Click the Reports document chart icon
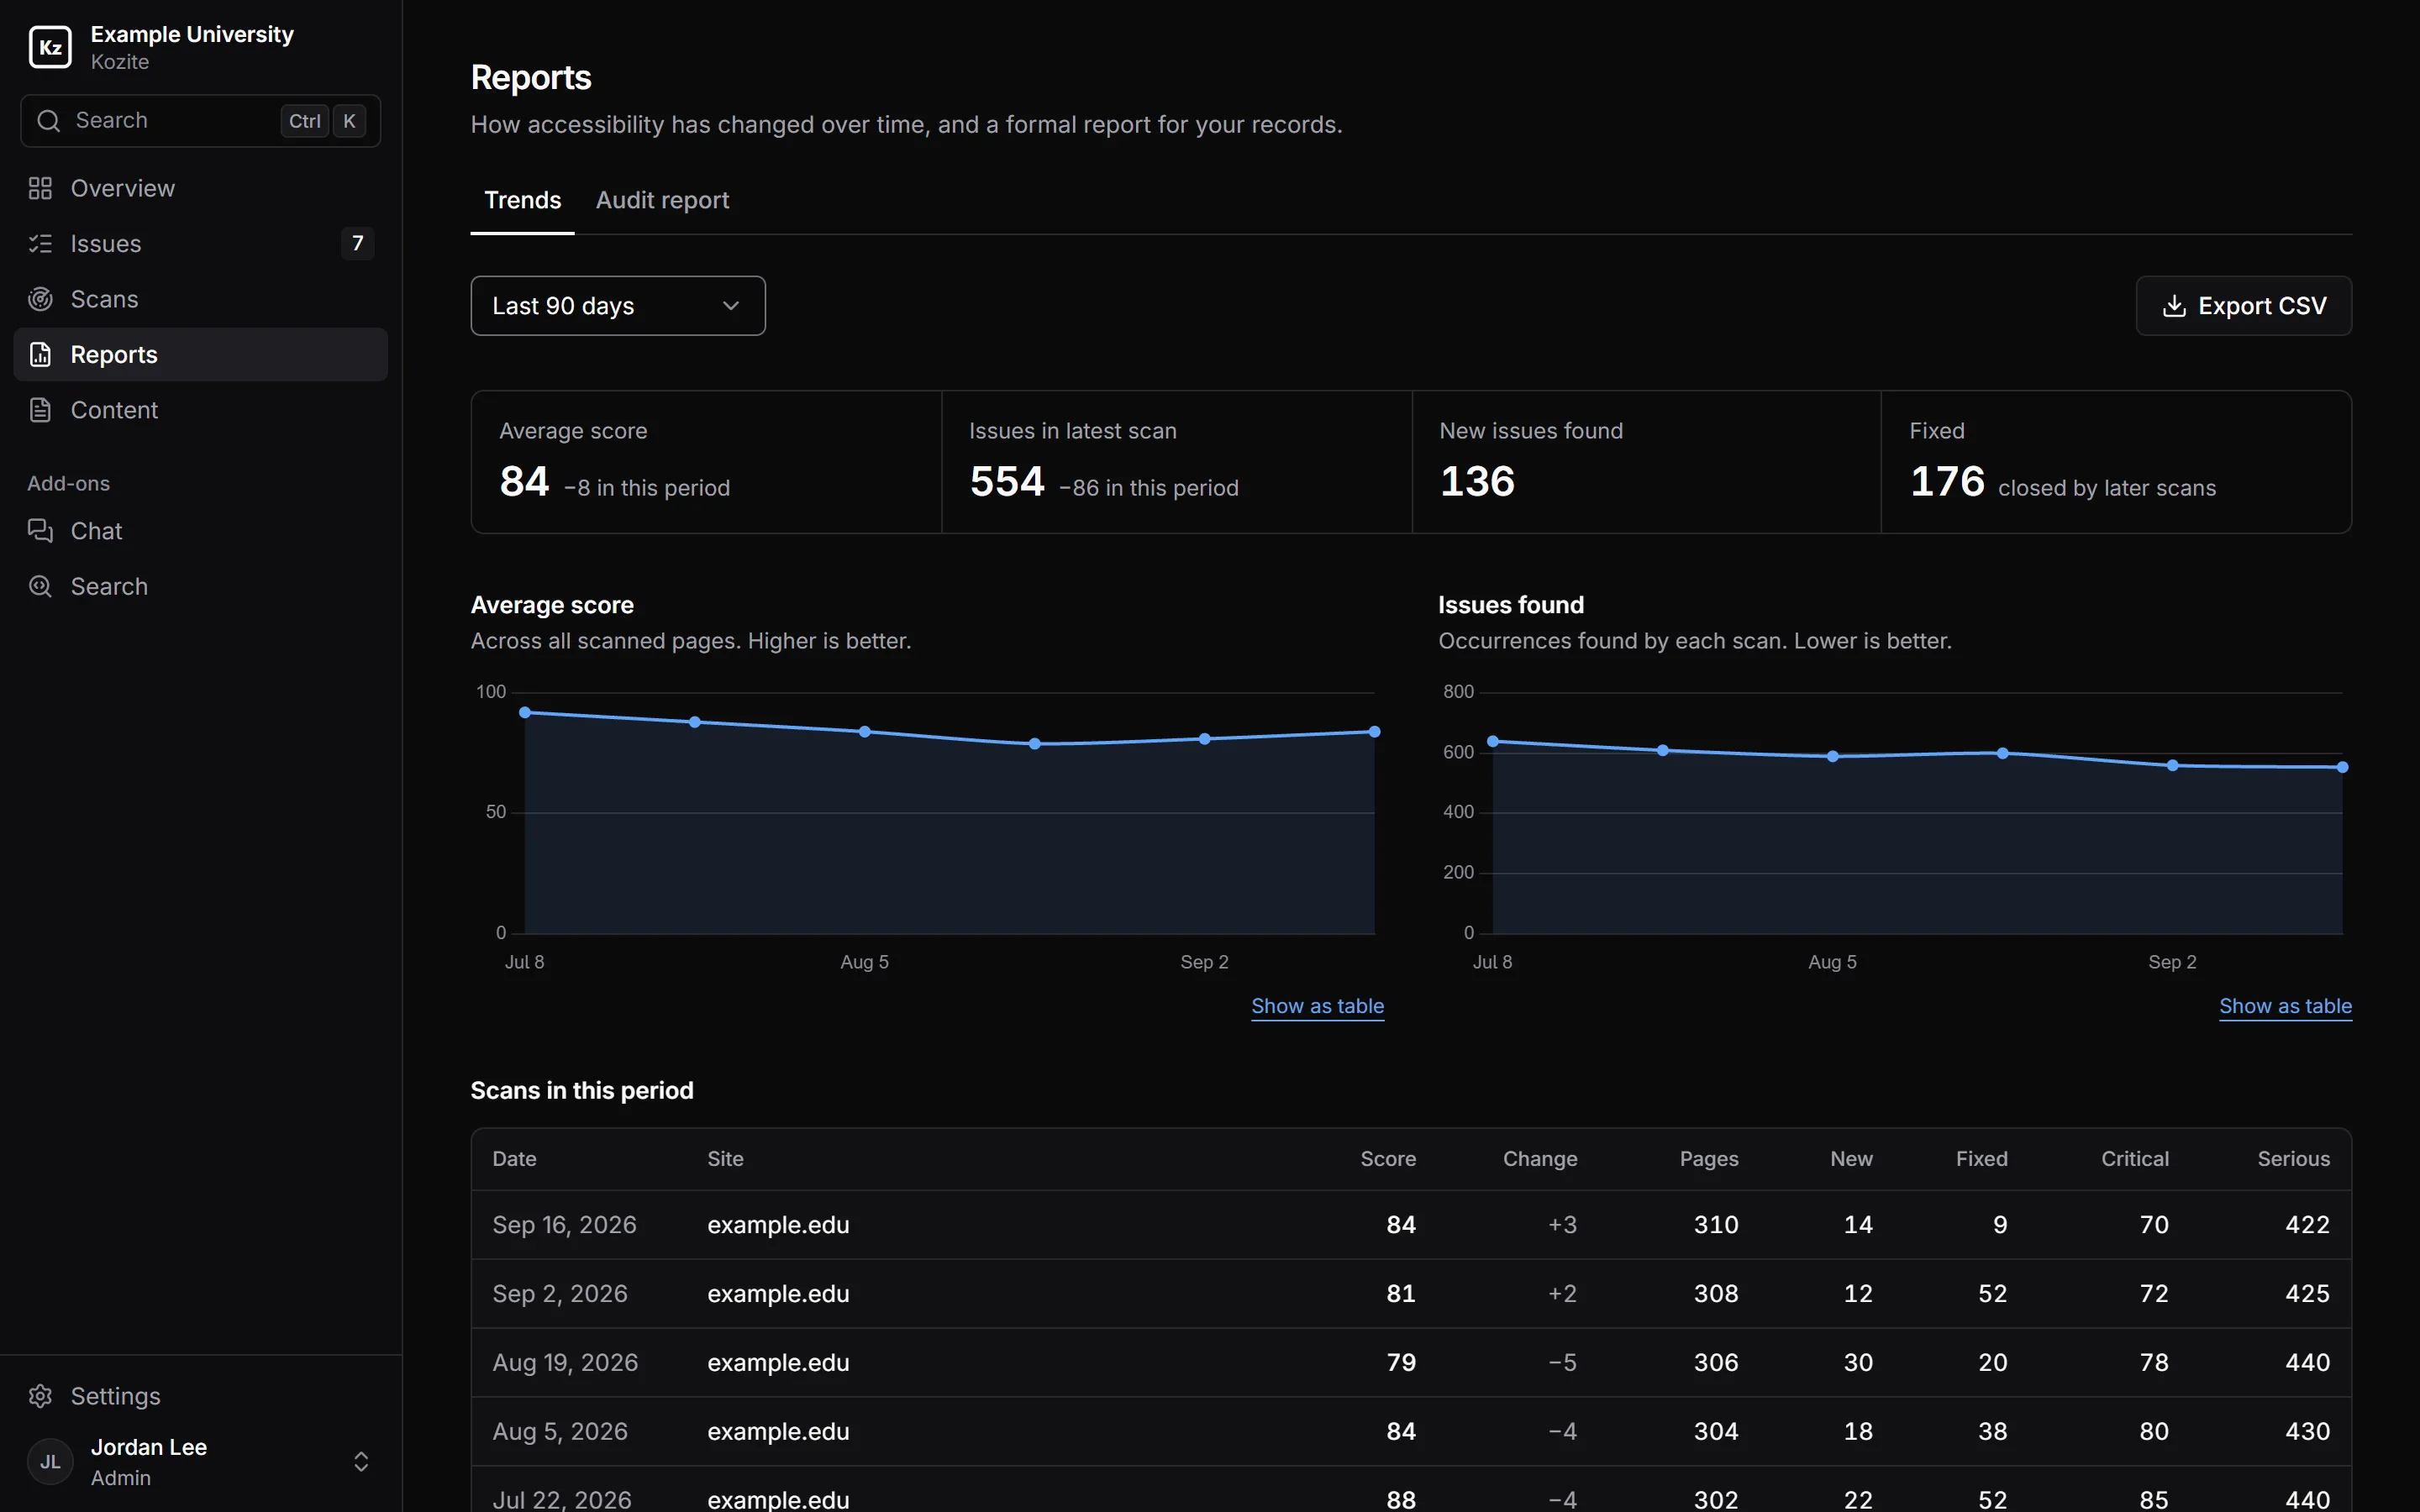 [40, 354]
